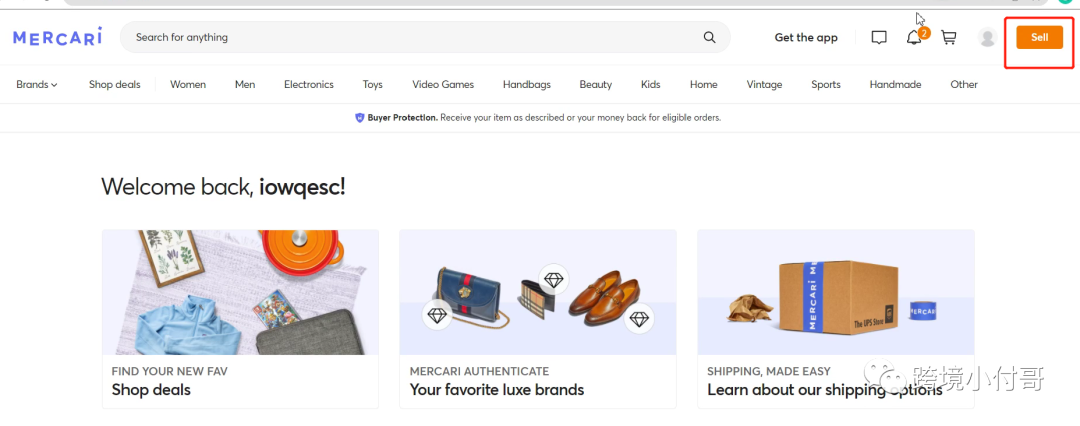Open Learn about shipping options card
1080x426 pixels.
836,319
